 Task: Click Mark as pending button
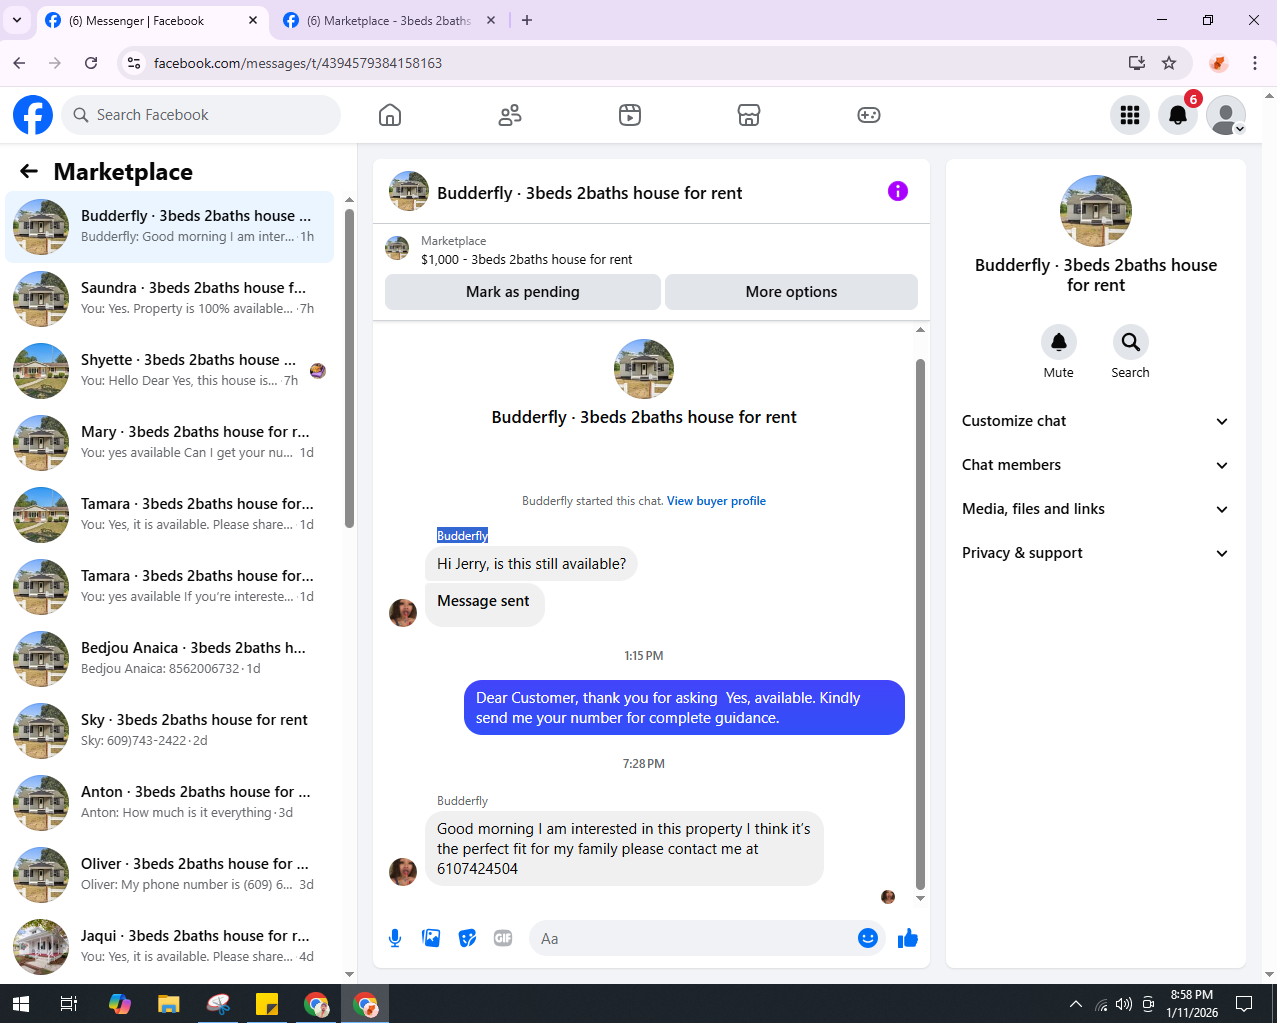tap(523, 292)
